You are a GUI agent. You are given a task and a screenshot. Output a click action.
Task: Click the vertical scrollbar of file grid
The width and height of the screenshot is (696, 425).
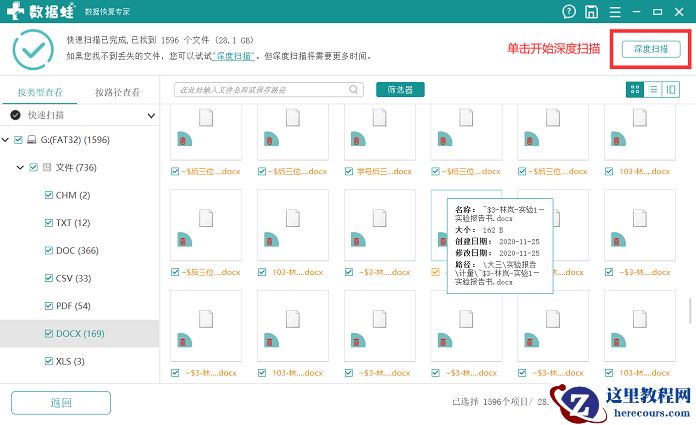pos(690,311)
